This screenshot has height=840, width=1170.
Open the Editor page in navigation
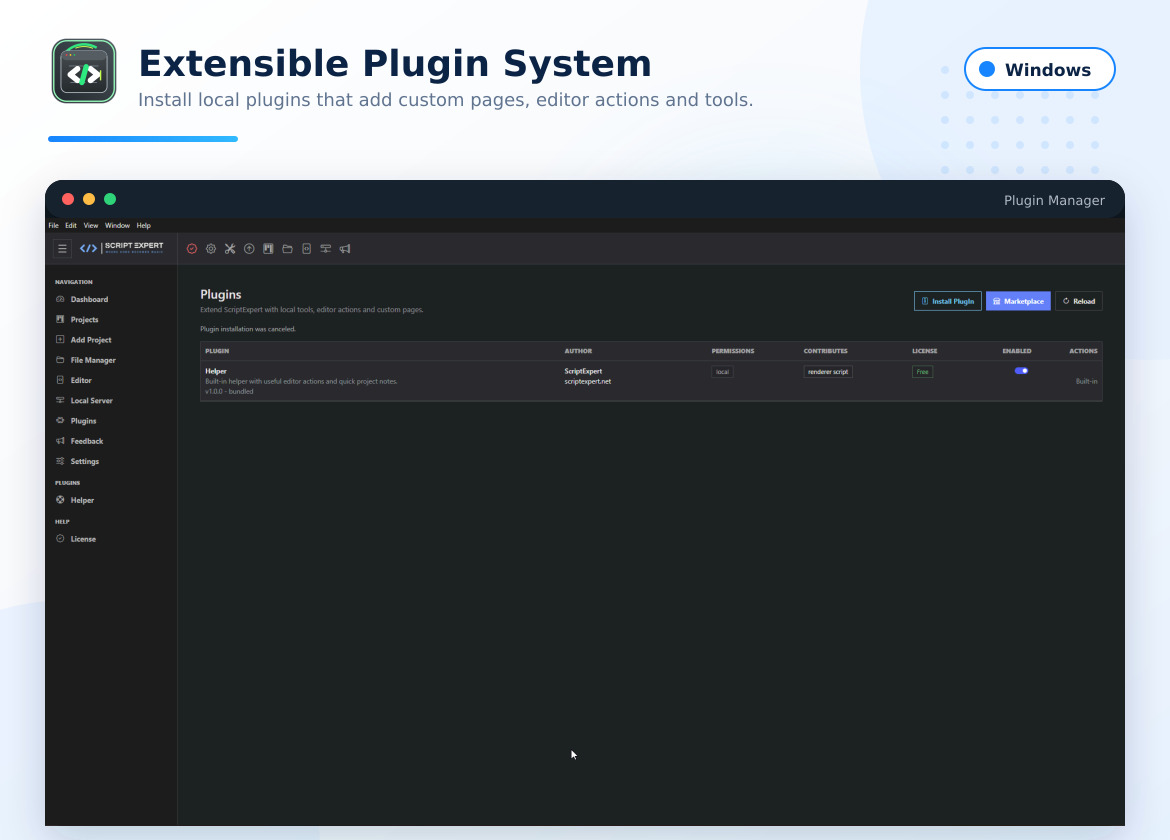[82, 380]
